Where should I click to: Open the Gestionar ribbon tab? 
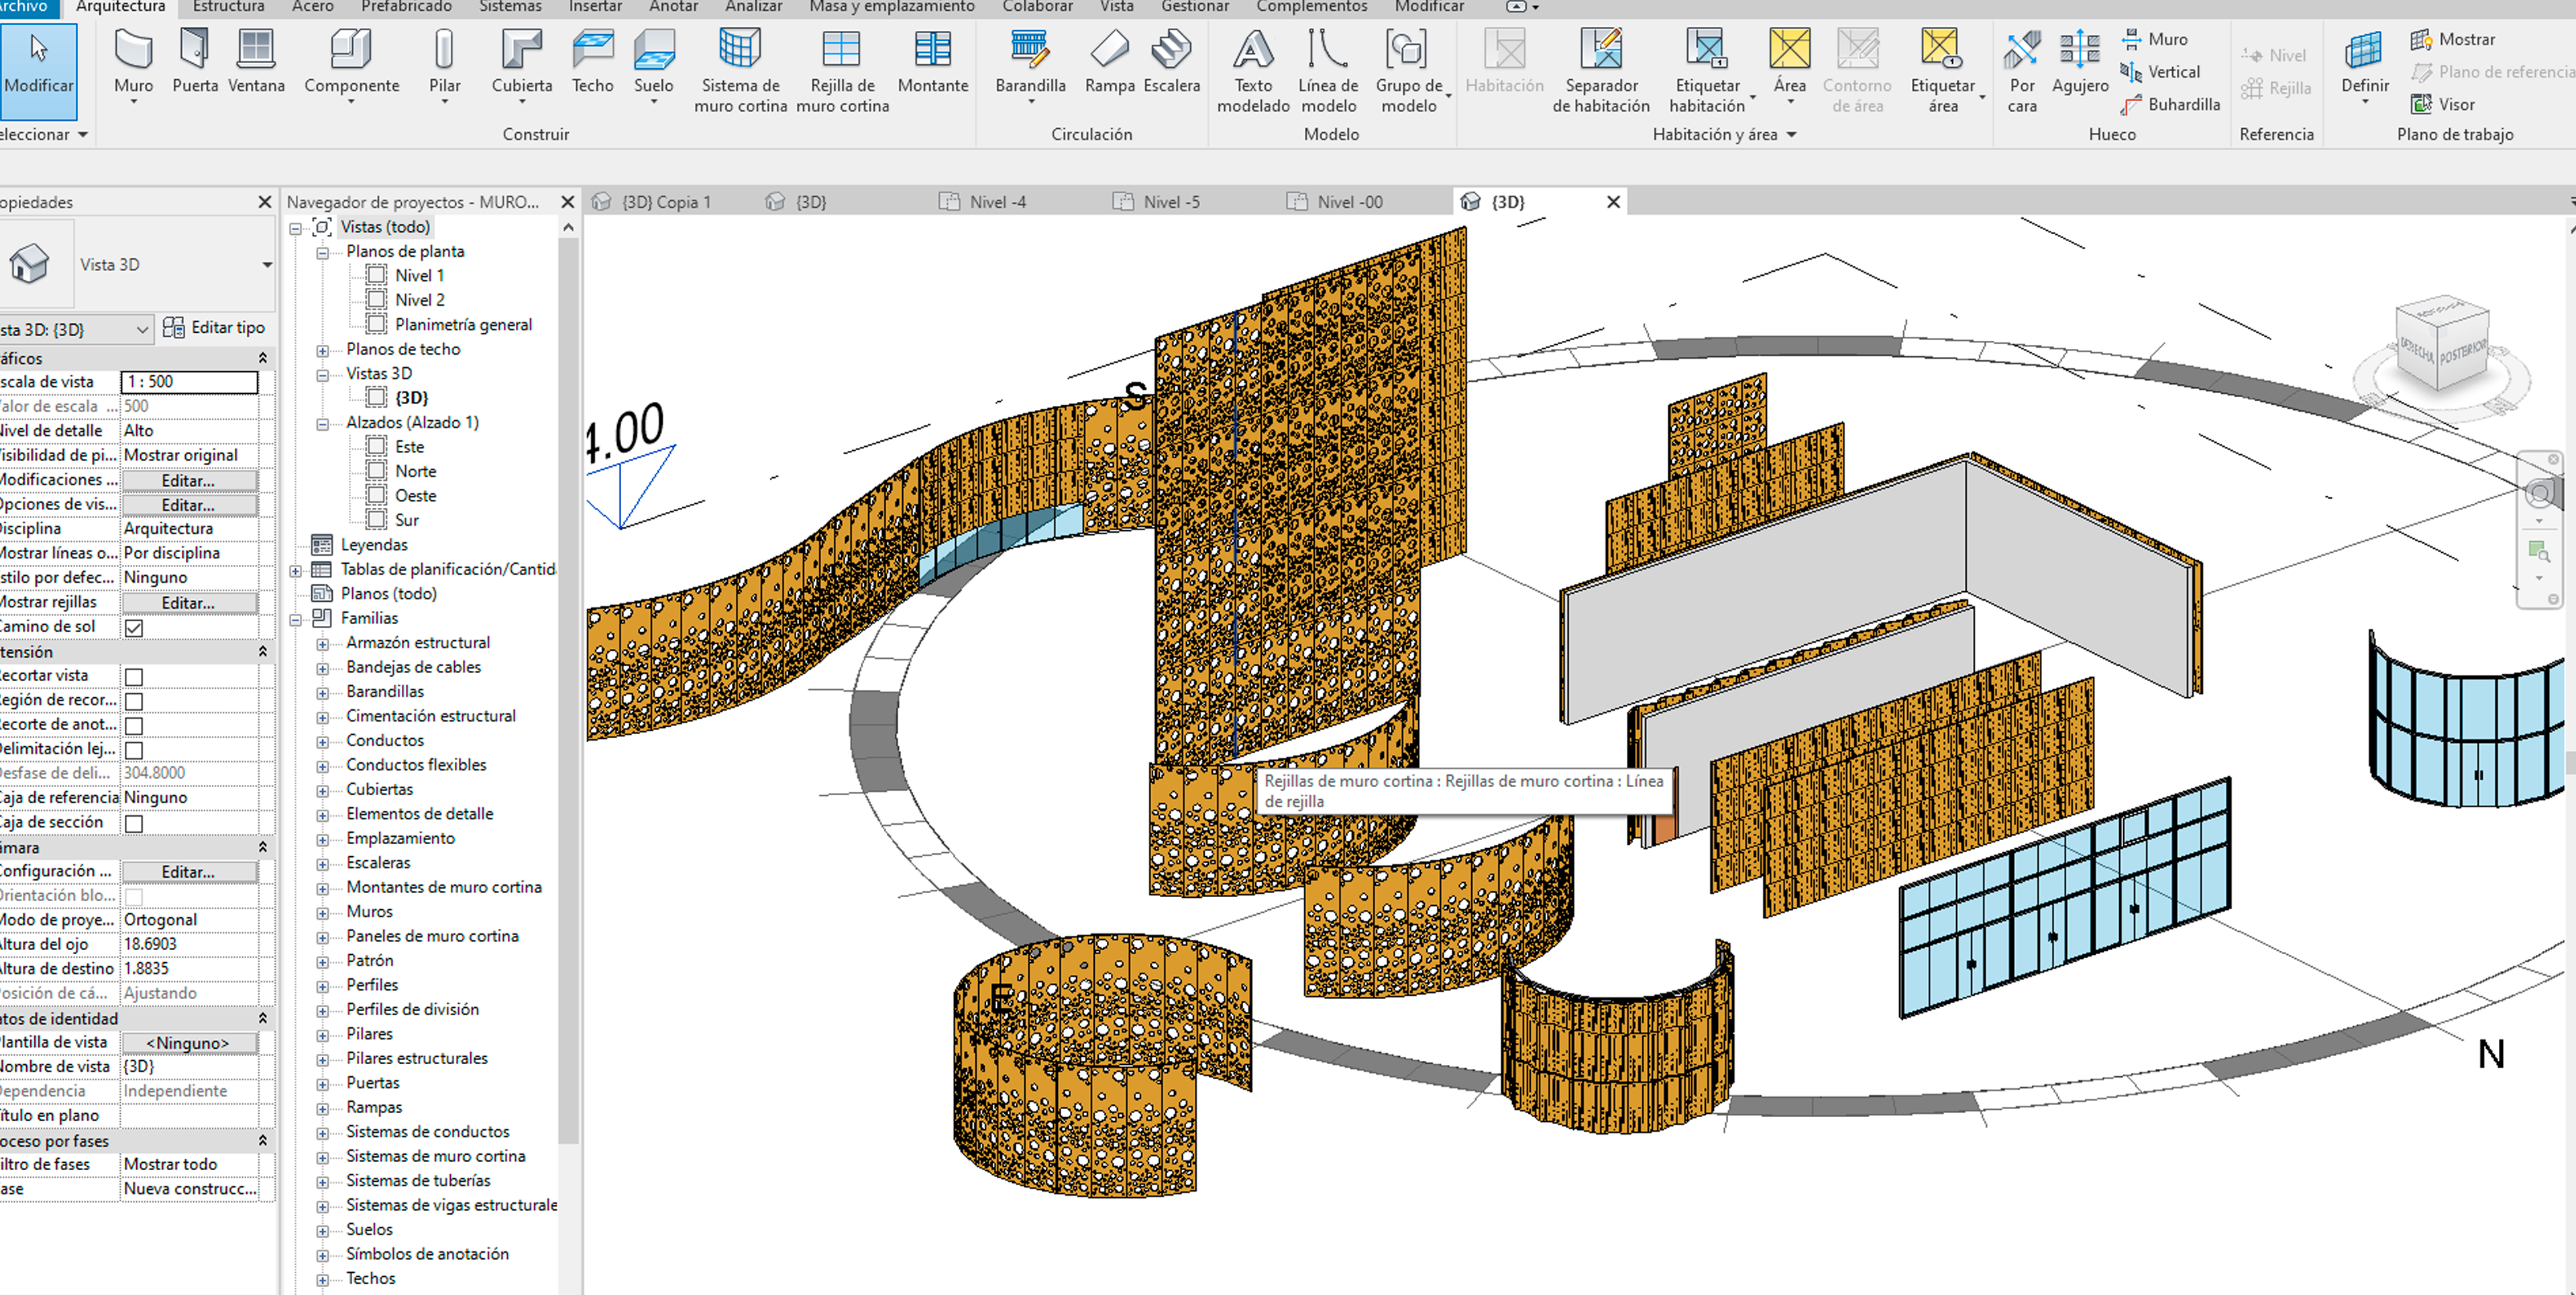click(1194, 7)
